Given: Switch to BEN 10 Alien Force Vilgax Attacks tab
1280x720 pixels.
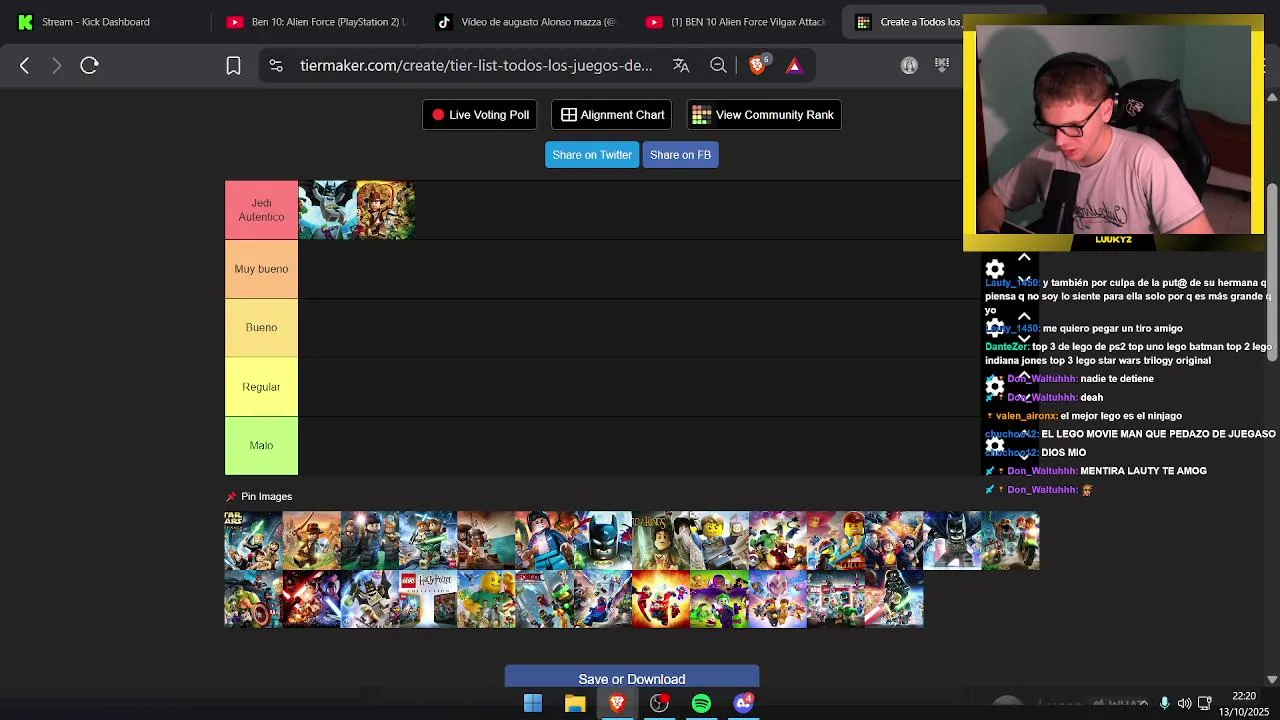Looking at the screenshot, I should click(737, 22).
